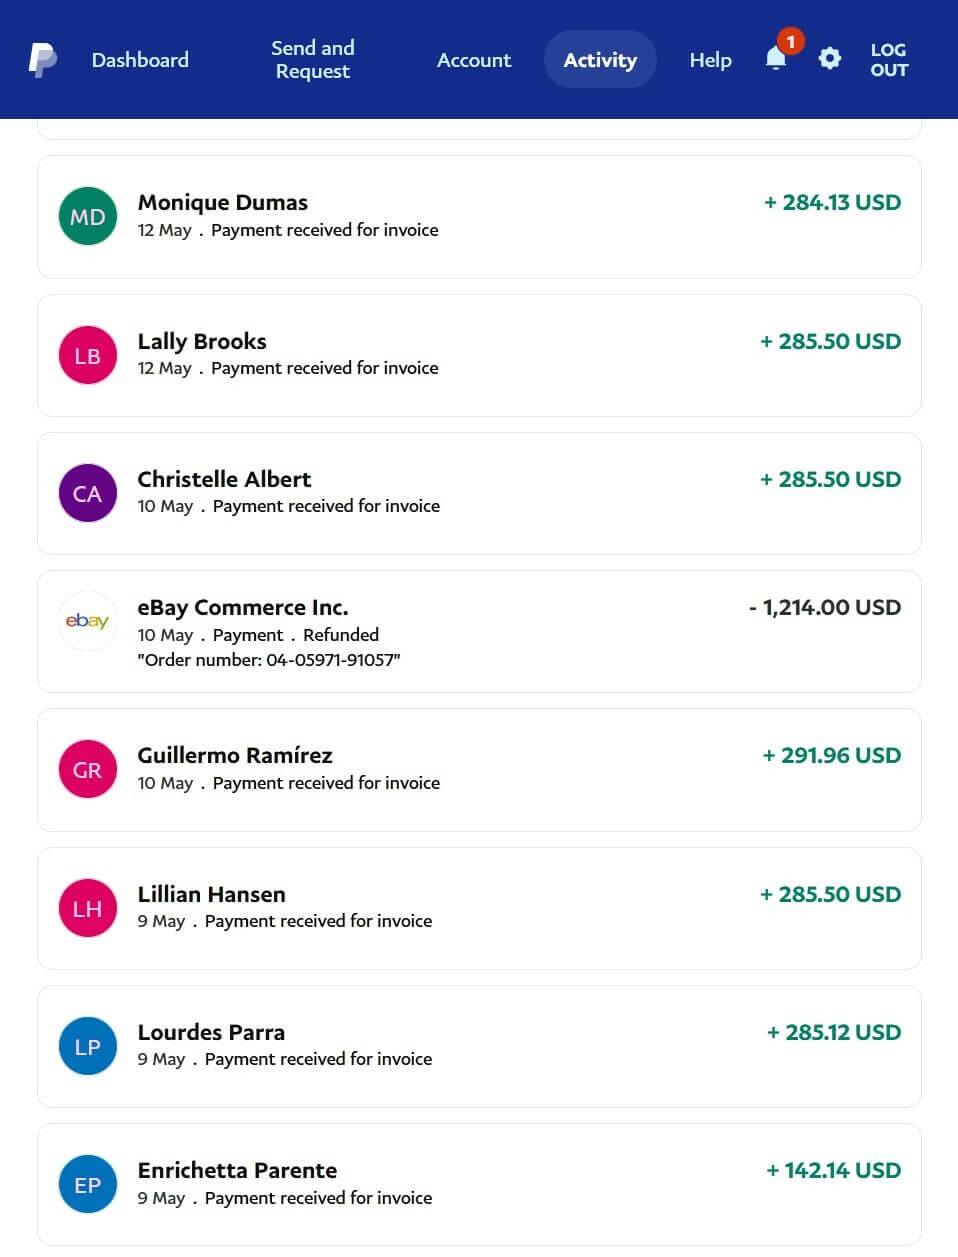Click Lillian Hansen LH avatar
Screen dimensions: 958x1257
click(88, 908)
